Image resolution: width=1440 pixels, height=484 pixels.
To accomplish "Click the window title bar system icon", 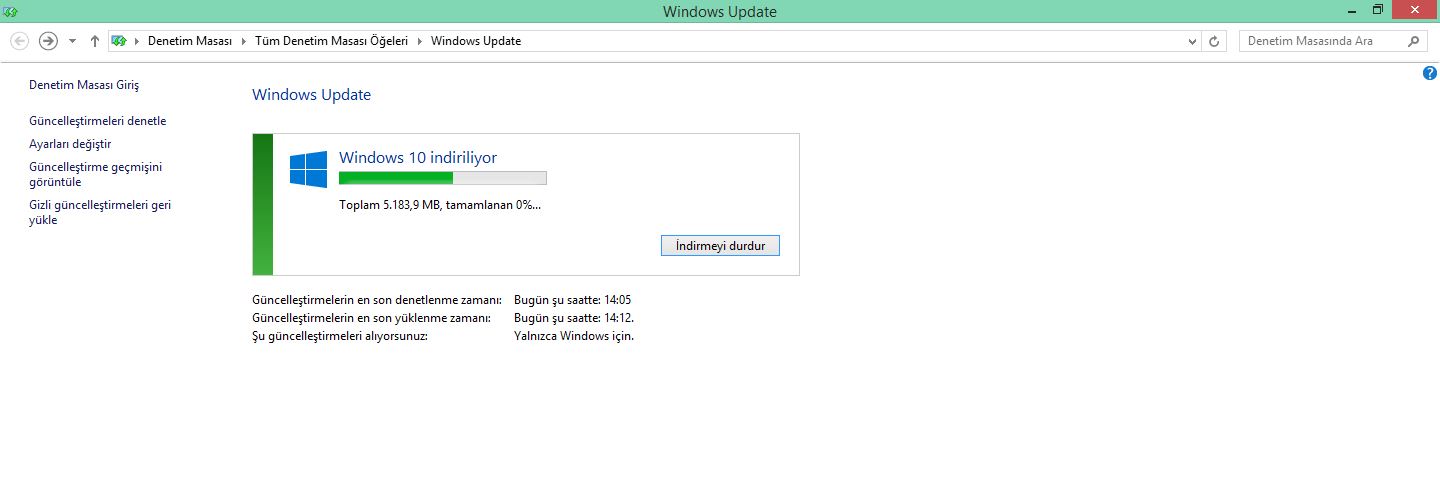I will 11,11.
